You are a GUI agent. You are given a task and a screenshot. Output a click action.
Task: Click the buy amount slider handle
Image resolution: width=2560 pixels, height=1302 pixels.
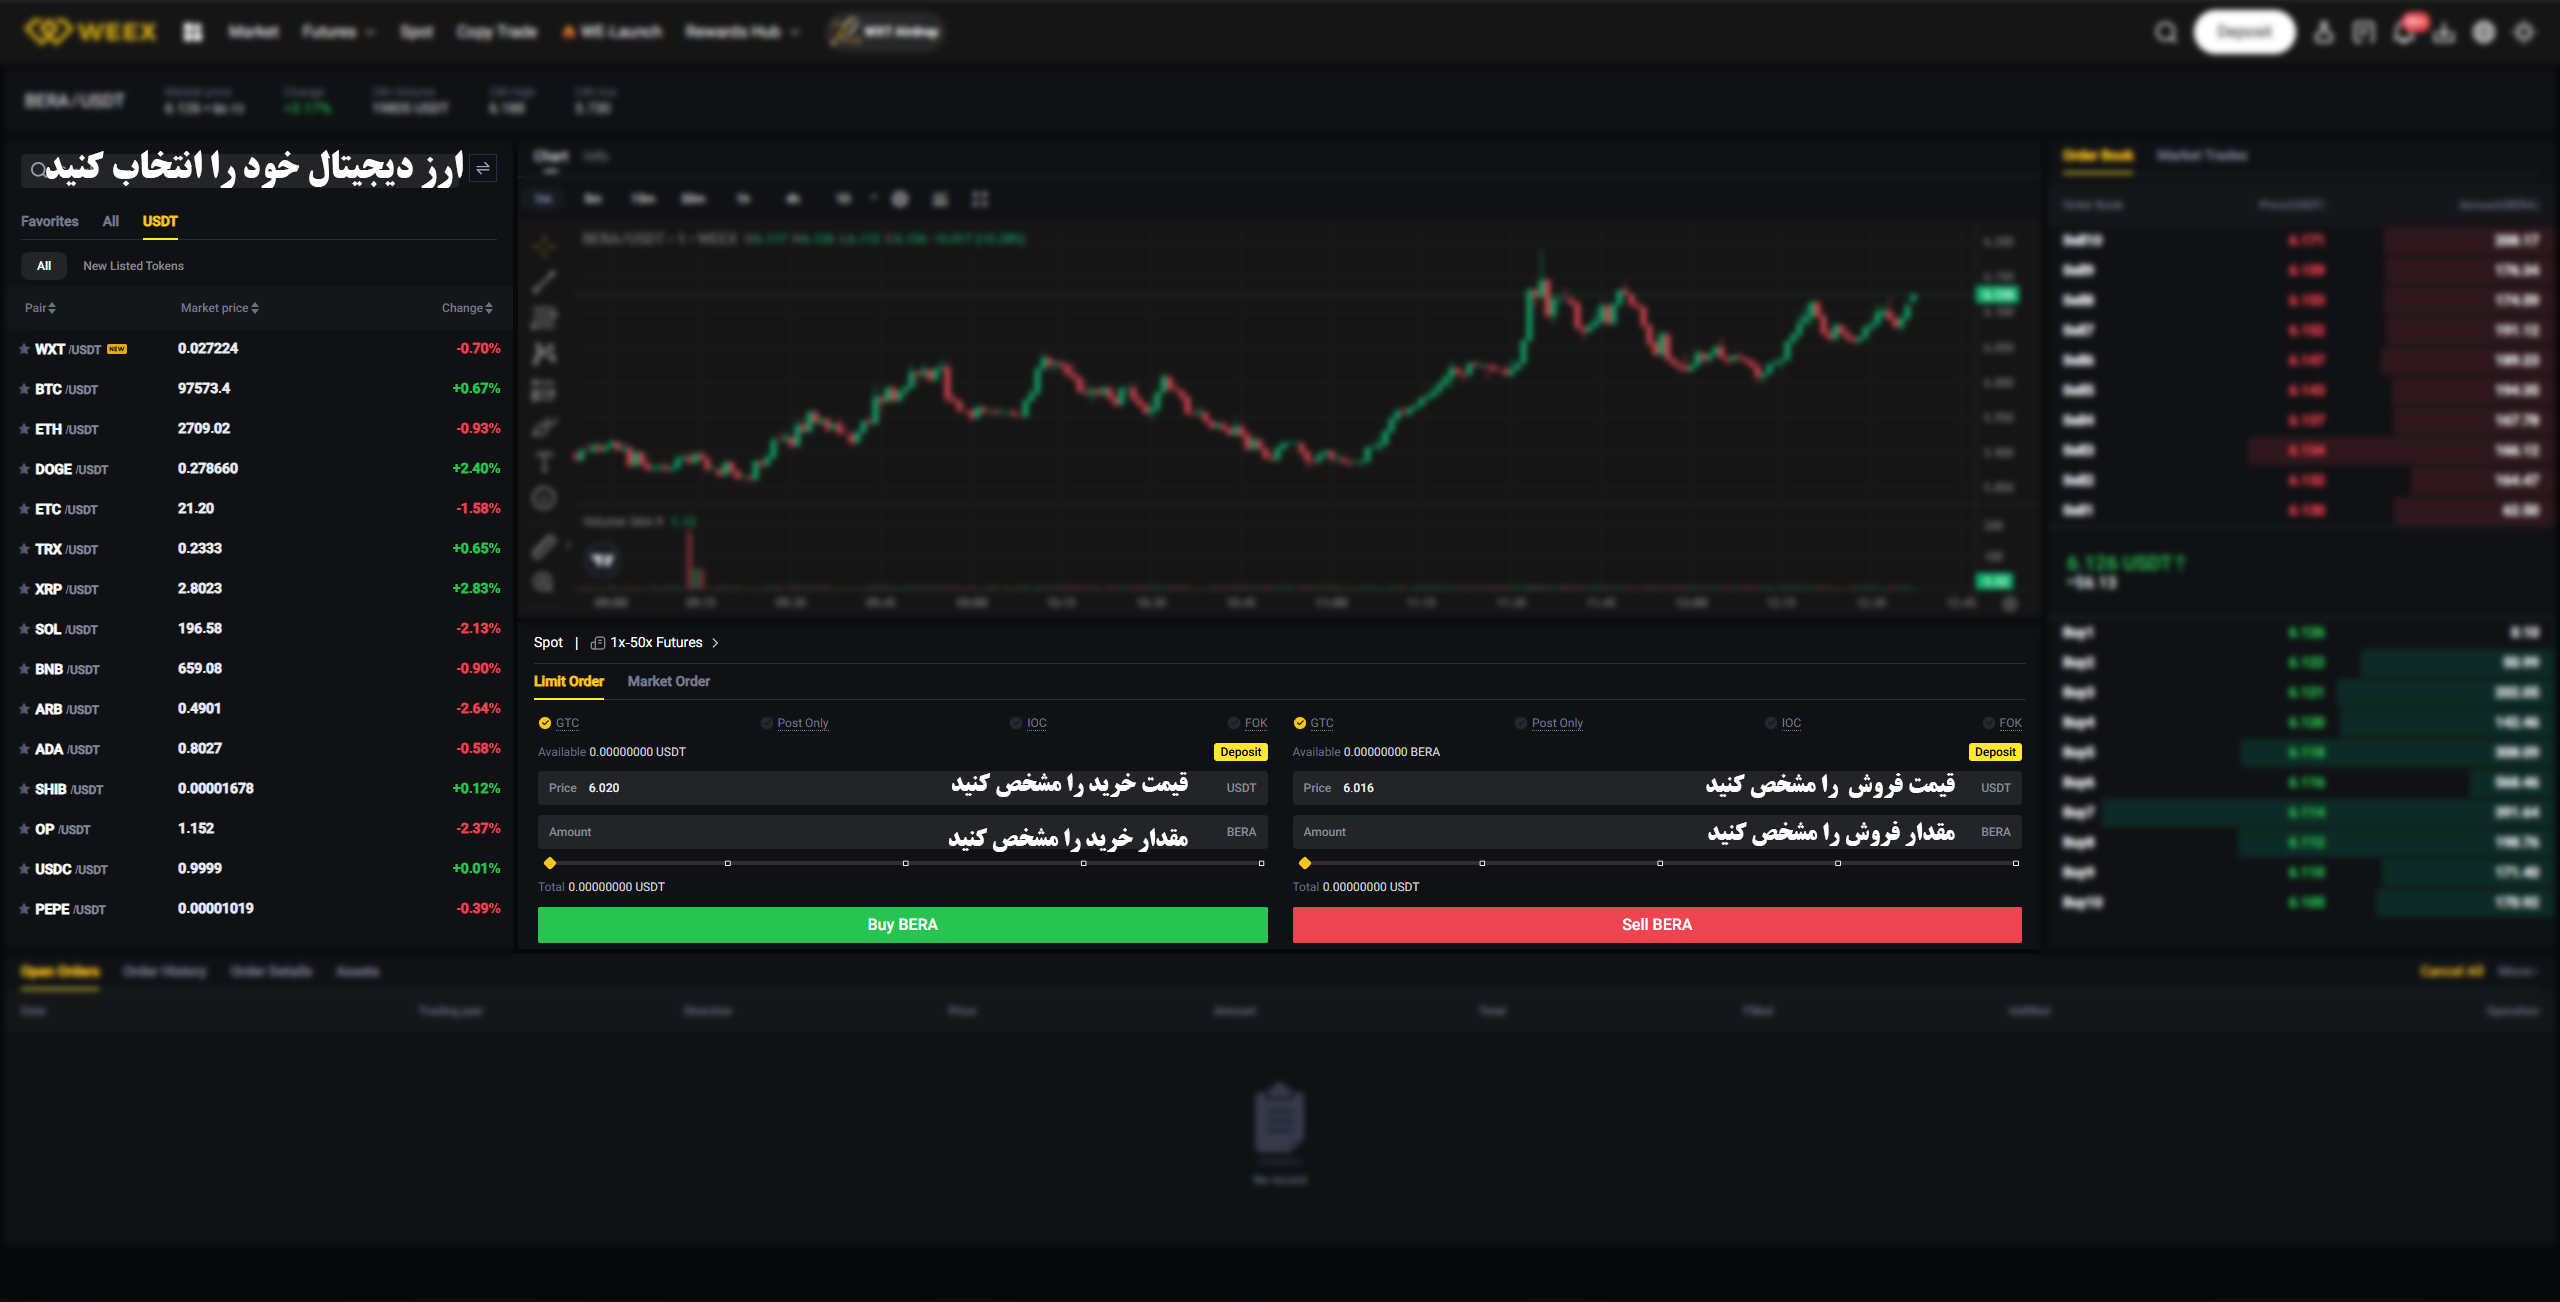coord(550,861)
